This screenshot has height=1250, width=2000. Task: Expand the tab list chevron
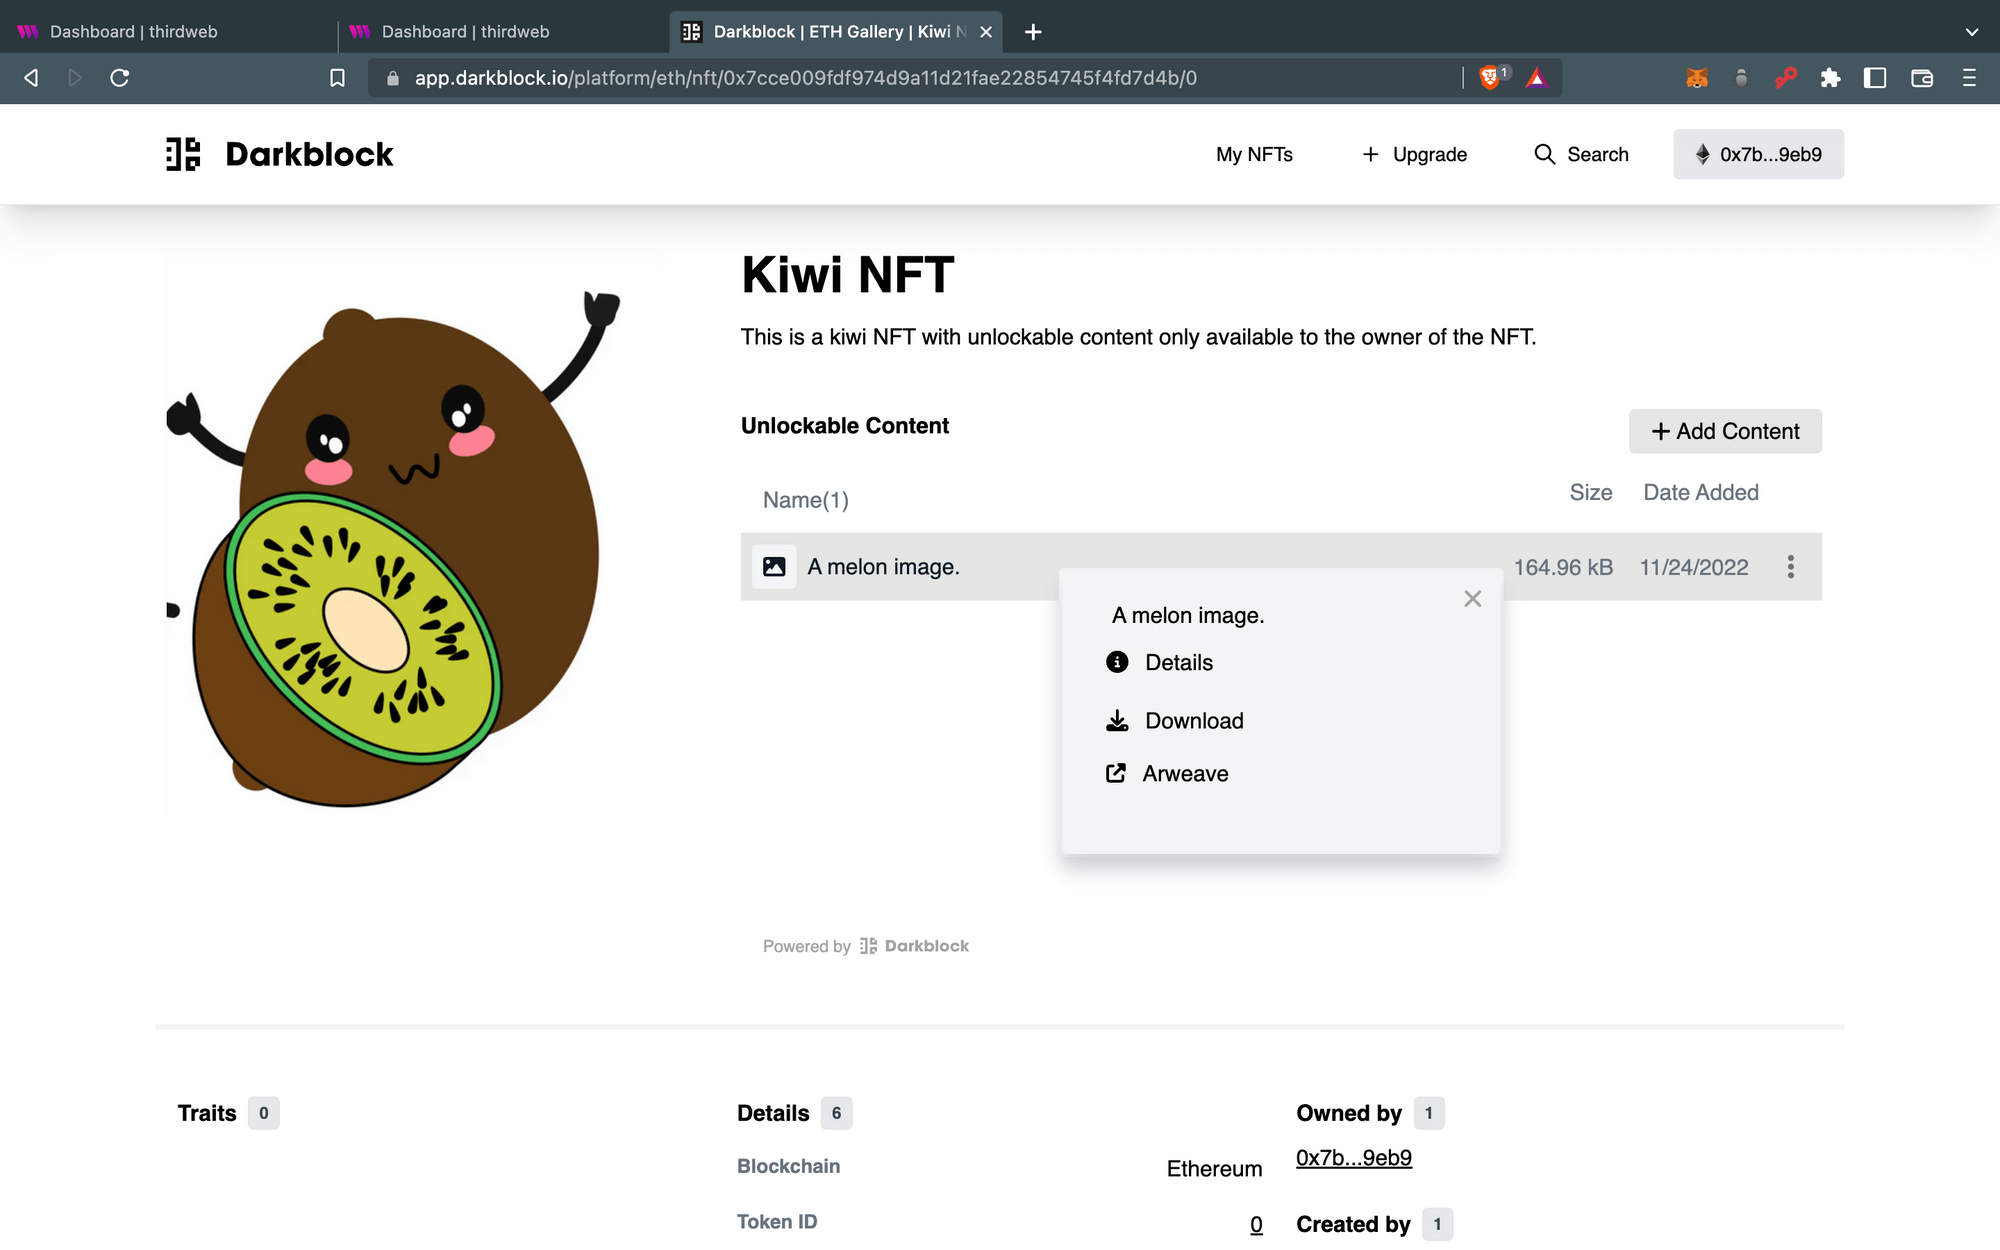(1971, 32)
